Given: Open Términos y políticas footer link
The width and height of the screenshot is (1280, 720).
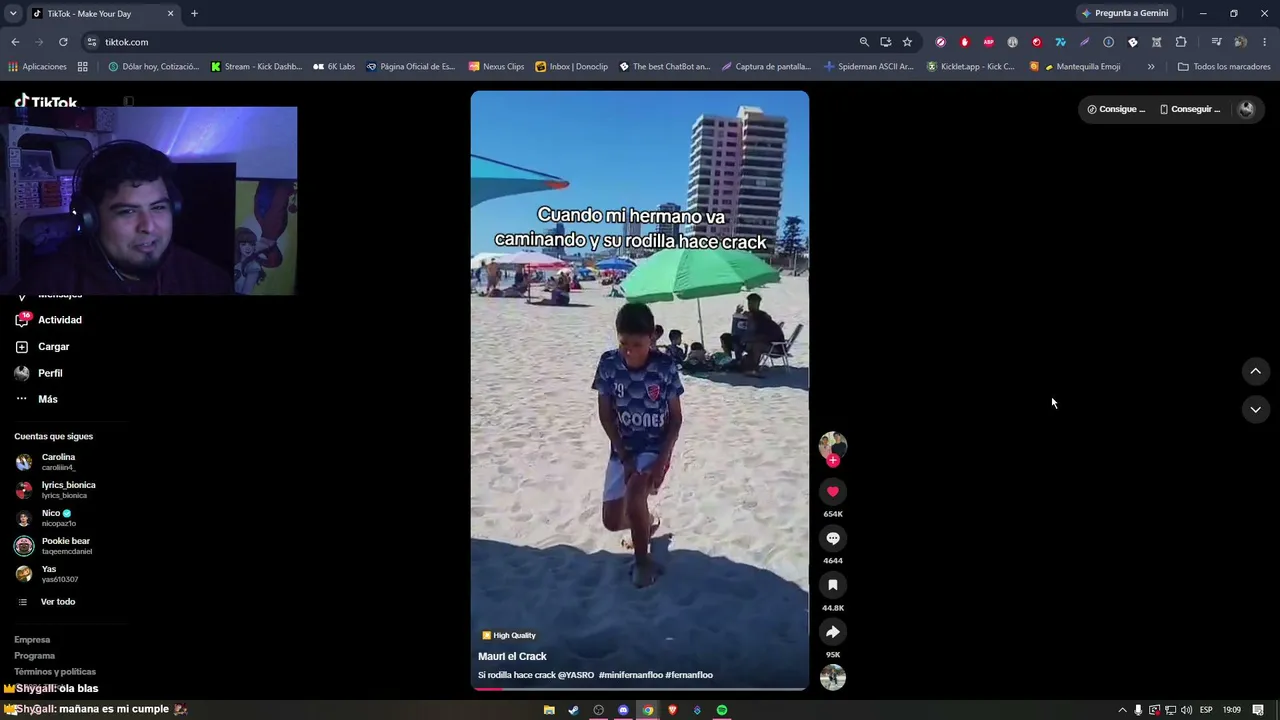Looking at the screenshot, I should [x=55, y=672].
